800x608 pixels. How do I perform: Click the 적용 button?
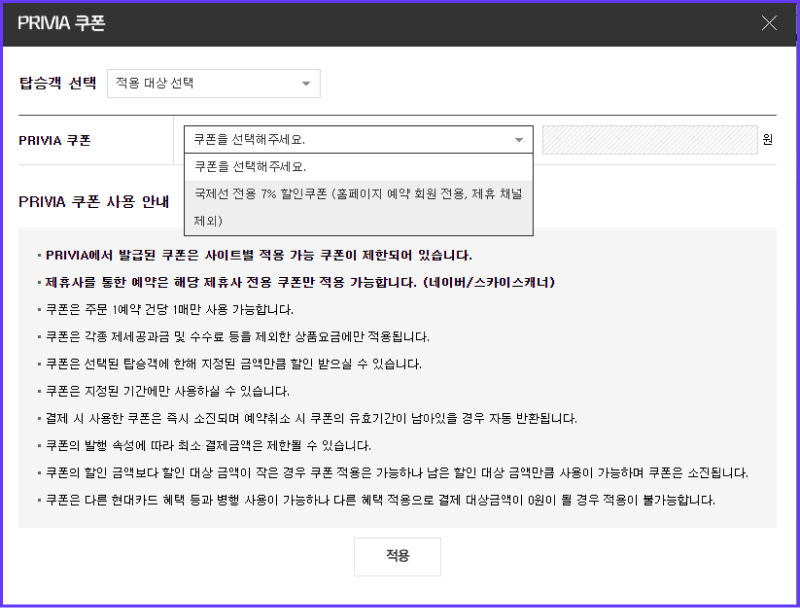[x=397, y=556]
